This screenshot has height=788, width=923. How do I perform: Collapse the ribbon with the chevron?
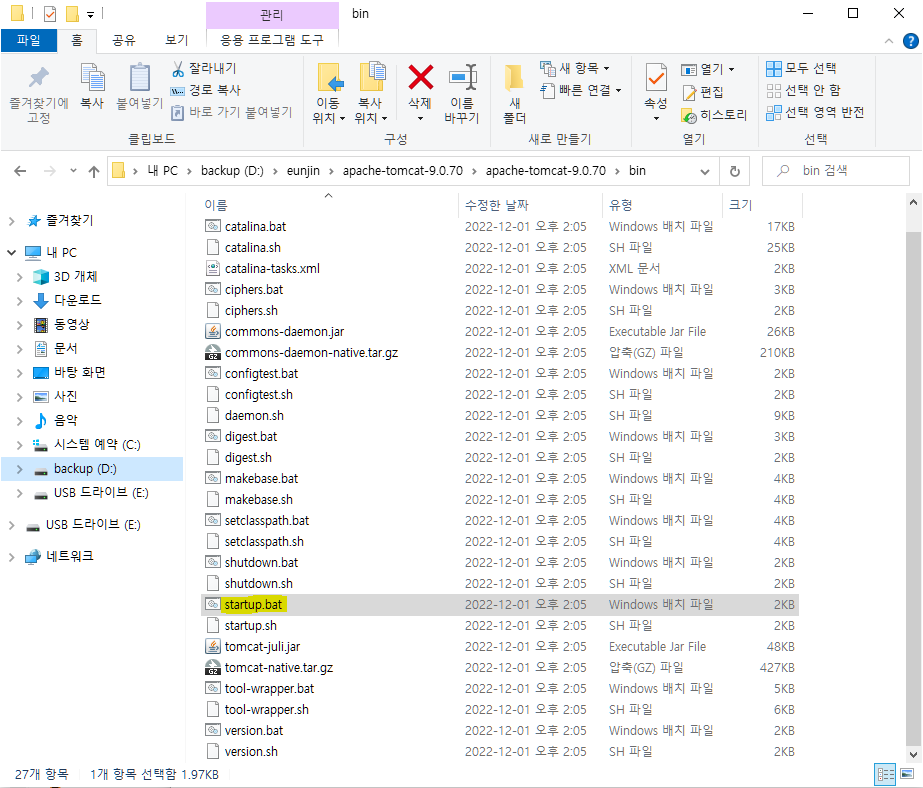tap(889, 41)
